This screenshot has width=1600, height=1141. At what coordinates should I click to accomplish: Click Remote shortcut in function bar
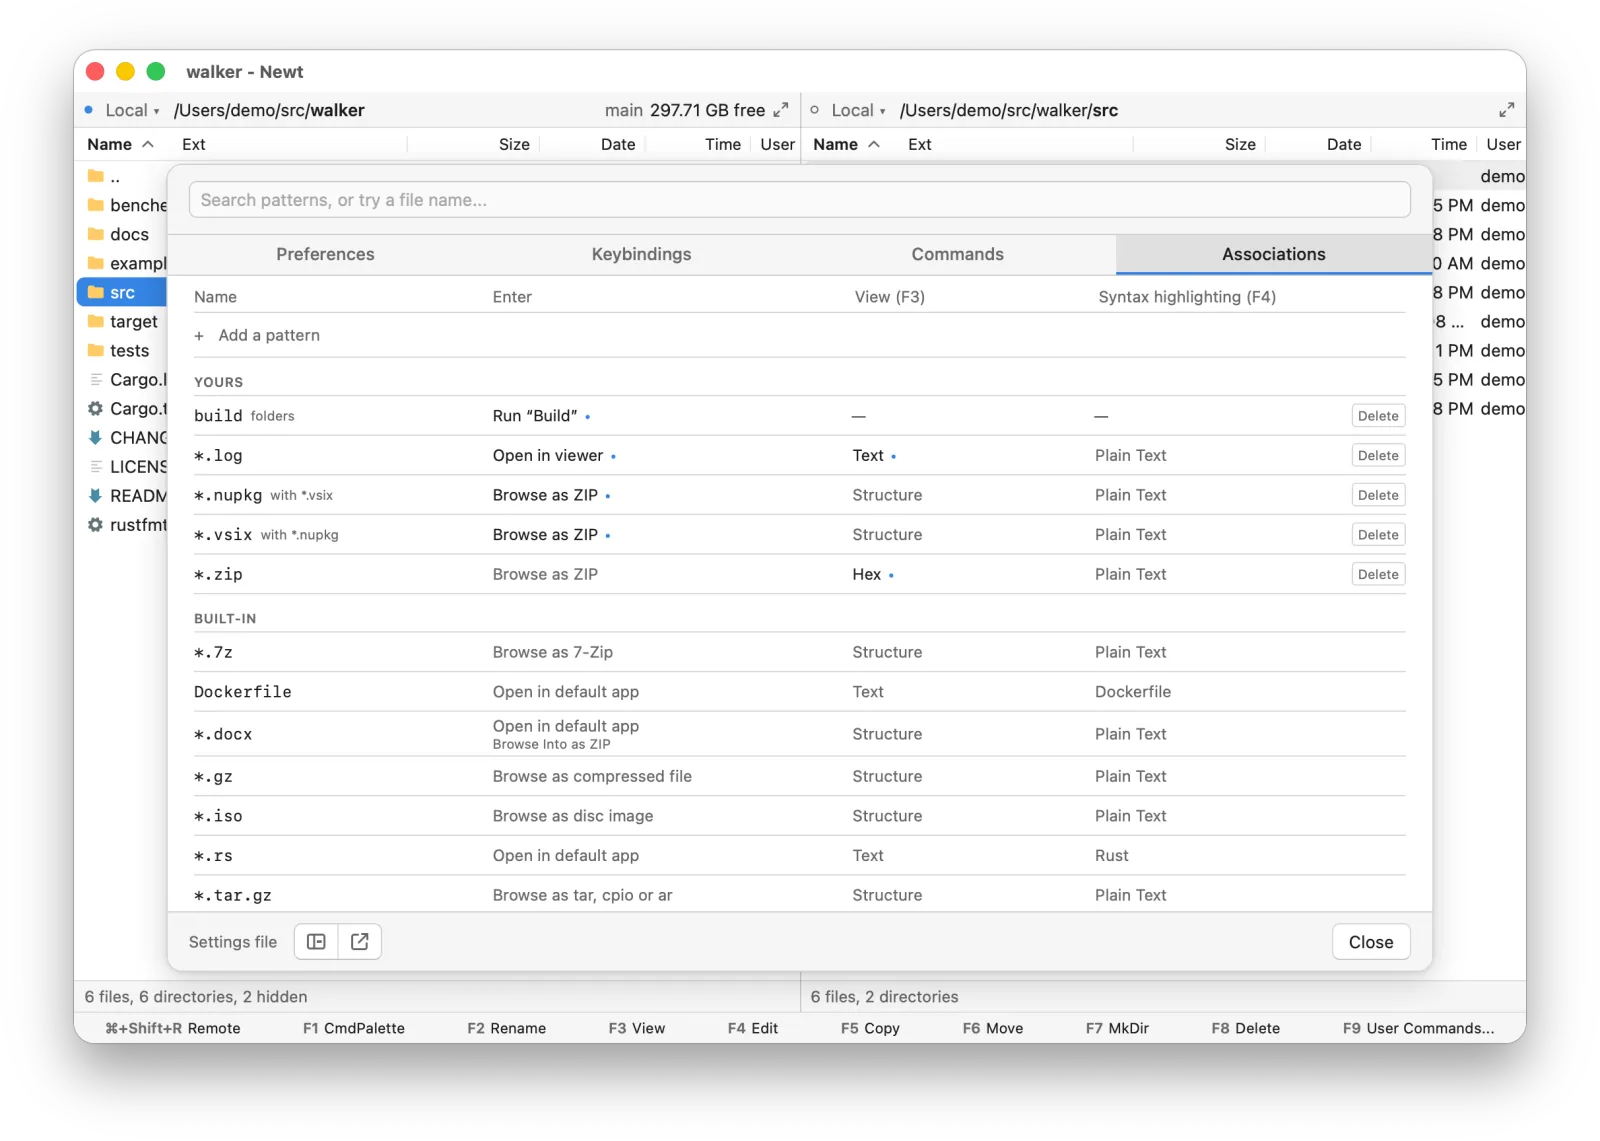(x=173, y=1028)
